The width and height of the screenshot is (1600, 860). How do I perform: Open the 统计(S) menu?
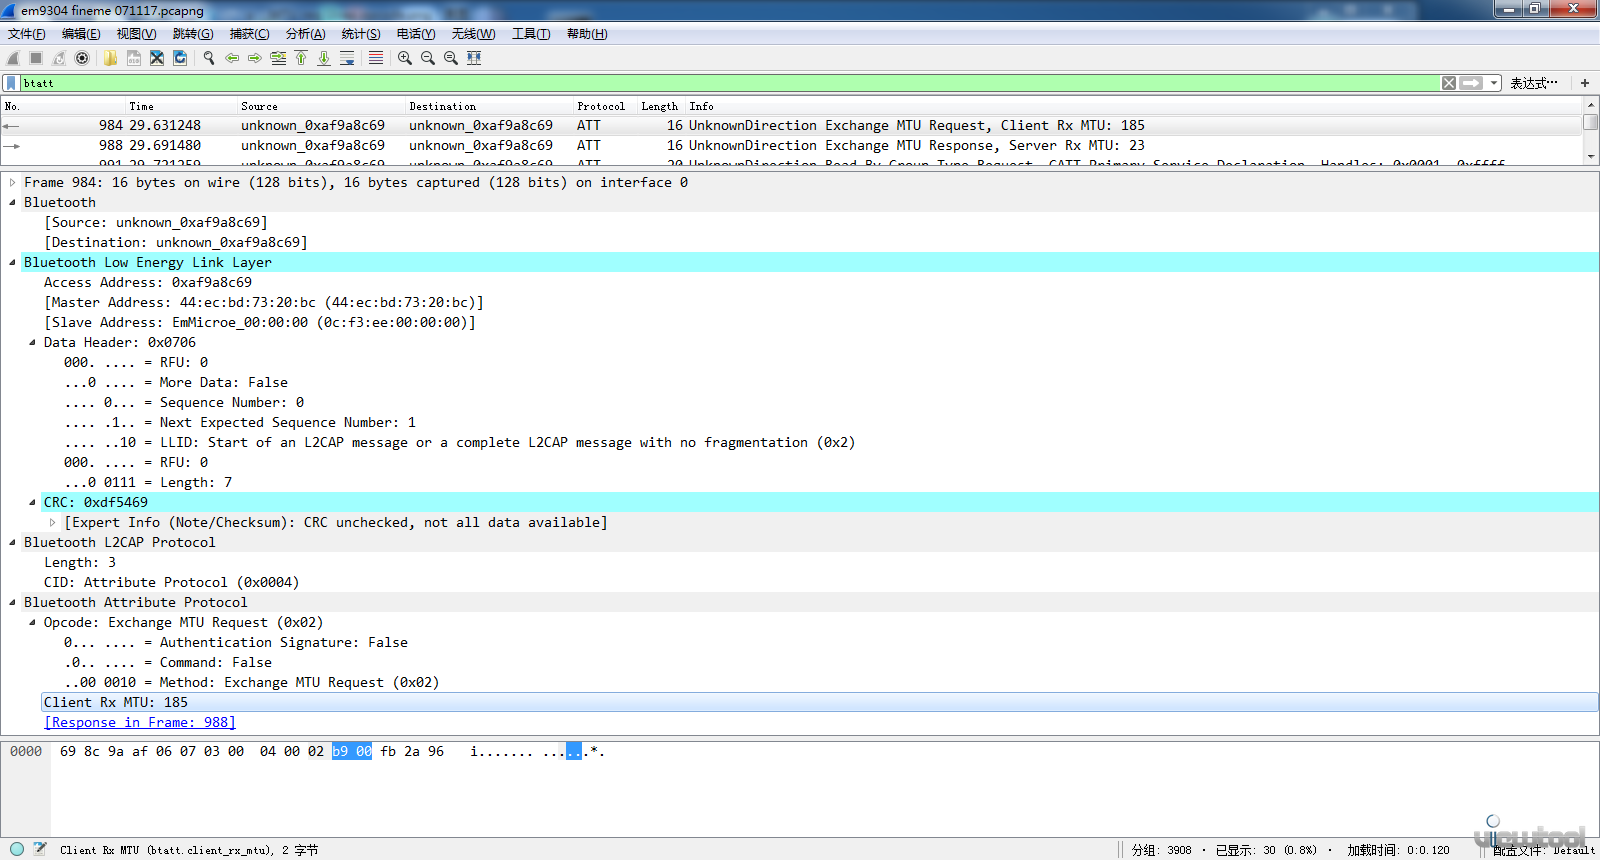point(360,34)
